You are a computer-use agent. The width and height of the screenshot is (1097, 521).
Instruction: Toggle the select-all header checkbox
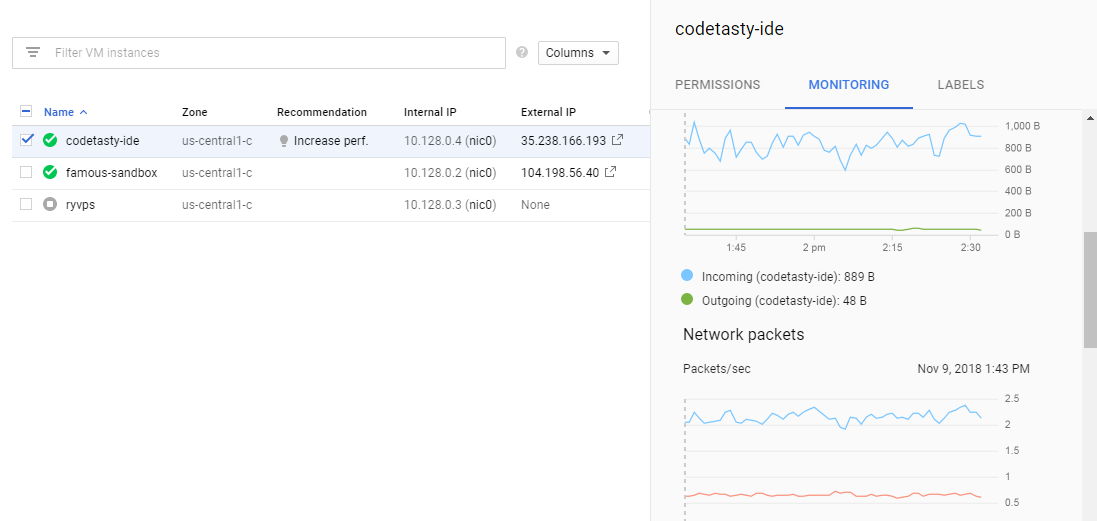(27, 111)
